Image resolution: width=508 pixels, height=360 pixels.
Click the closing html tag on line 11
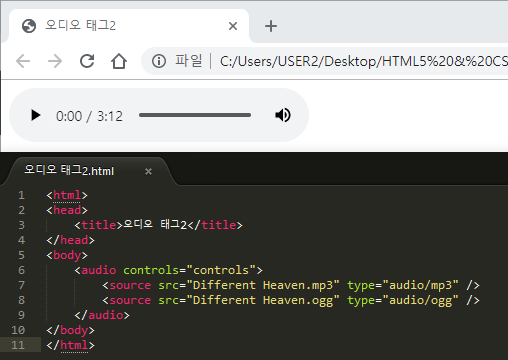(70, 345)
